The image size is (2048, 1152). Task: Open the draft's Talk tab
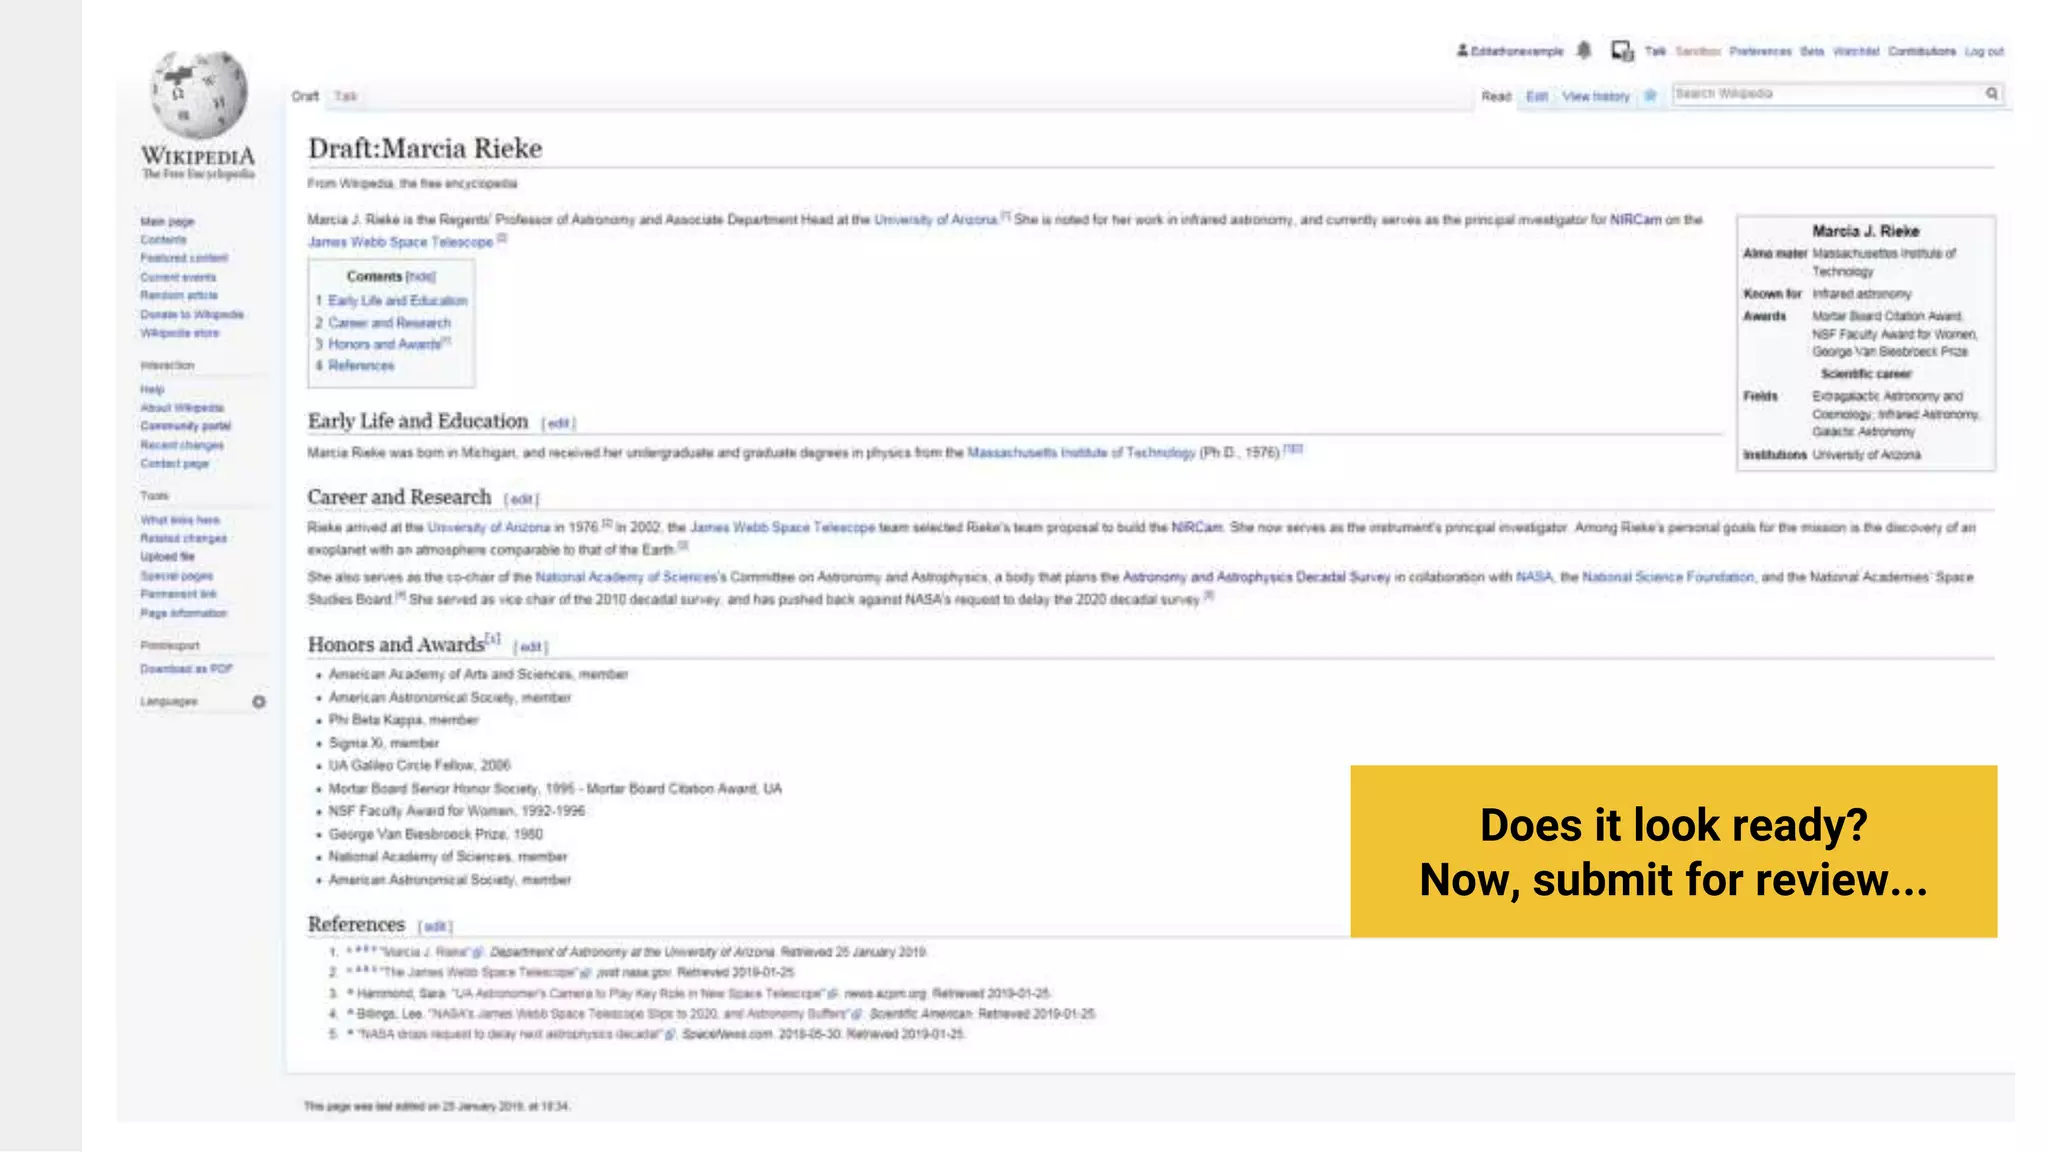click(x=345, y=97)
